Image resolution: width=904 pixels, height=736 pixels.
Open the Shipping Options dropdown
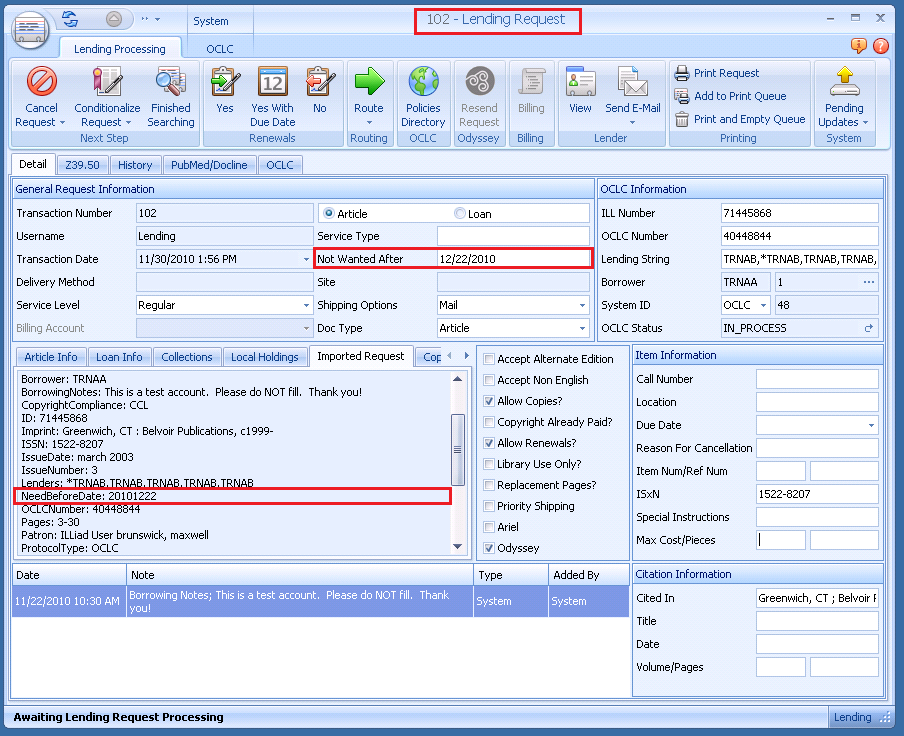pos(582,305)
